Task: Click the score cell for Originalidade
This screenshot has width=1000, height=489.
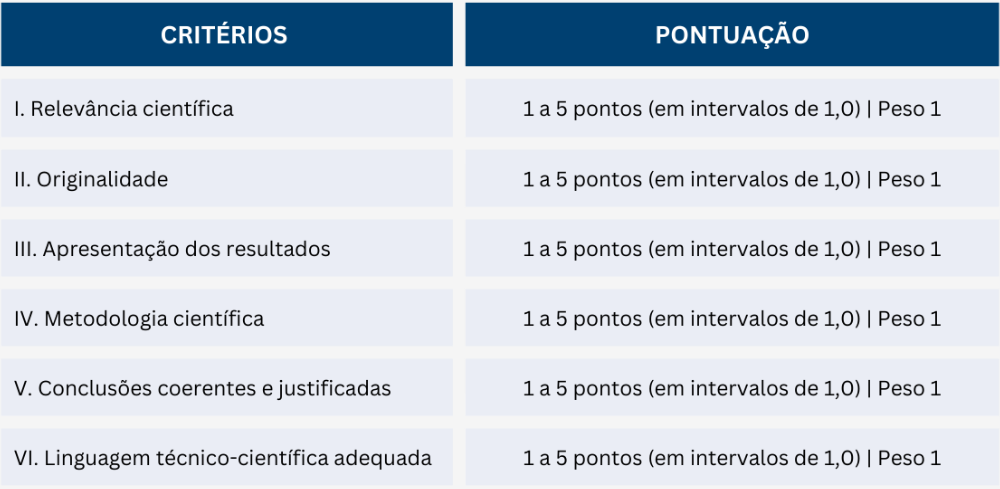Action: click(x=732, y=179)
